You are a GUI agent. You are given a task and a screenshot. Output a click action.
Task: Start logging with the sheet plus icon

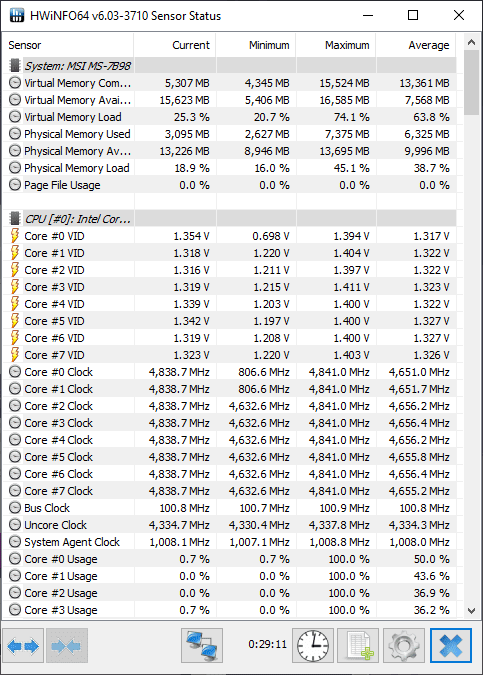point(358,646)
